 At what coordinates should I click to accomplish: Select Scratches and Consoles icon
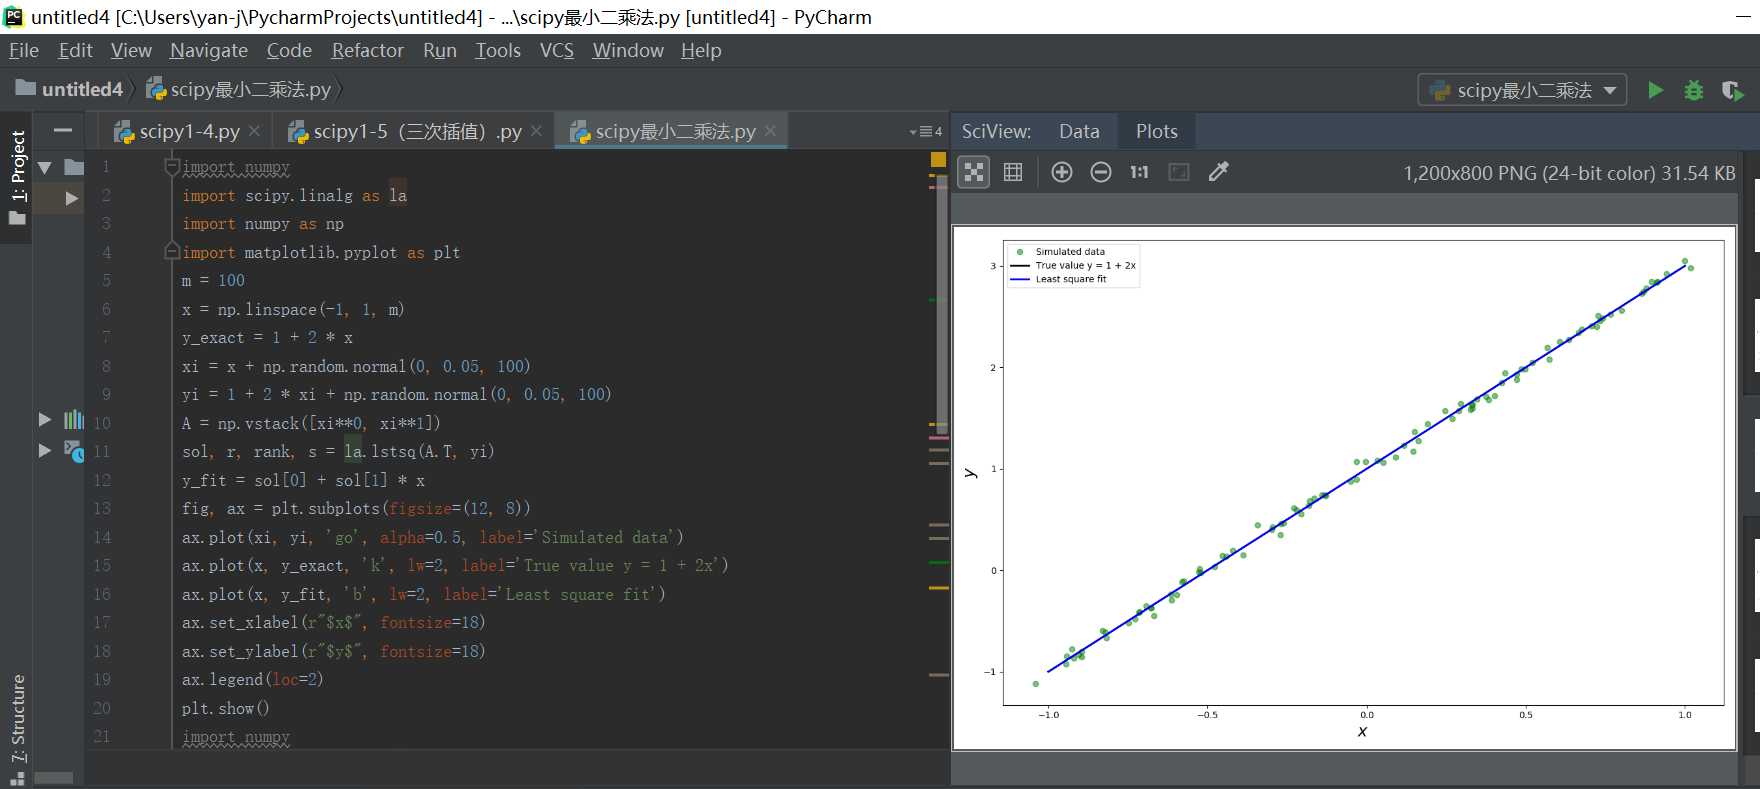74,451
